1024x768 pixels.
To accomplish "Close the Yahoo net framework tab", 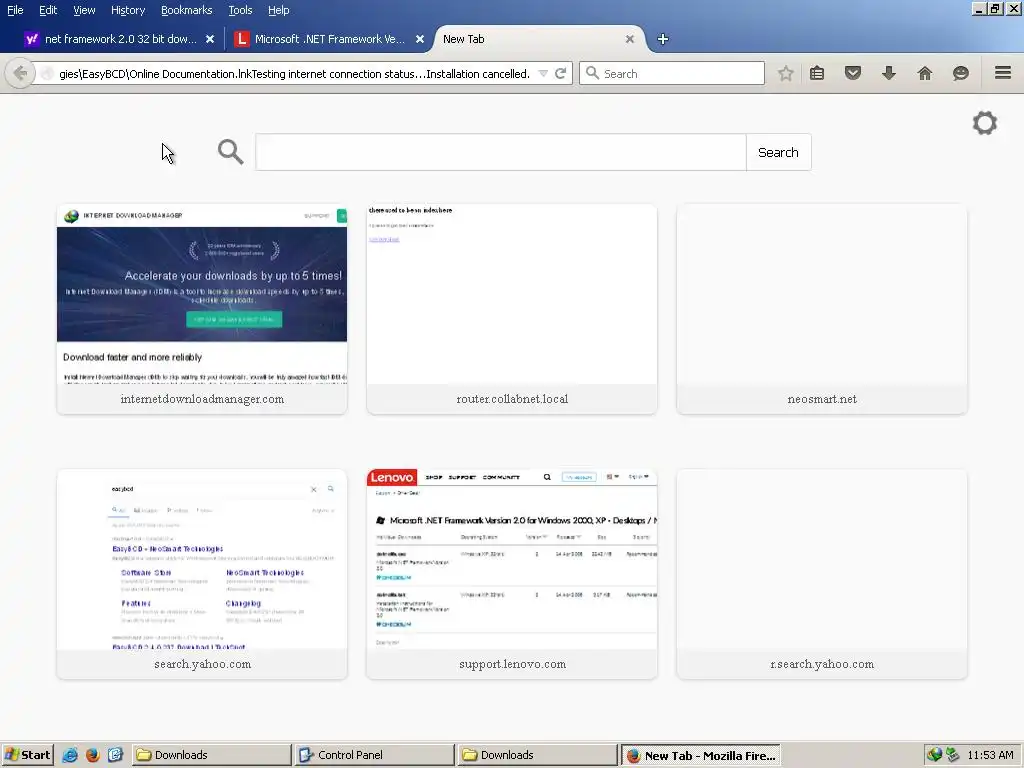I will click(210, 39).
